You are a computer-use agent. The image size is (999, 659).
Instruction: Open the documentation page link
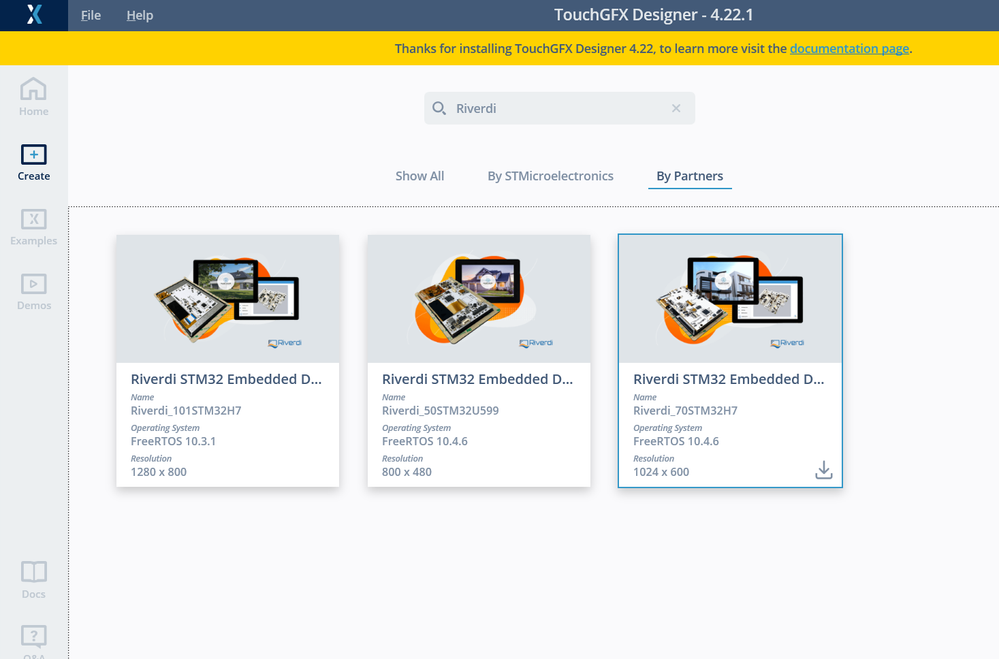tap(849, 48)
